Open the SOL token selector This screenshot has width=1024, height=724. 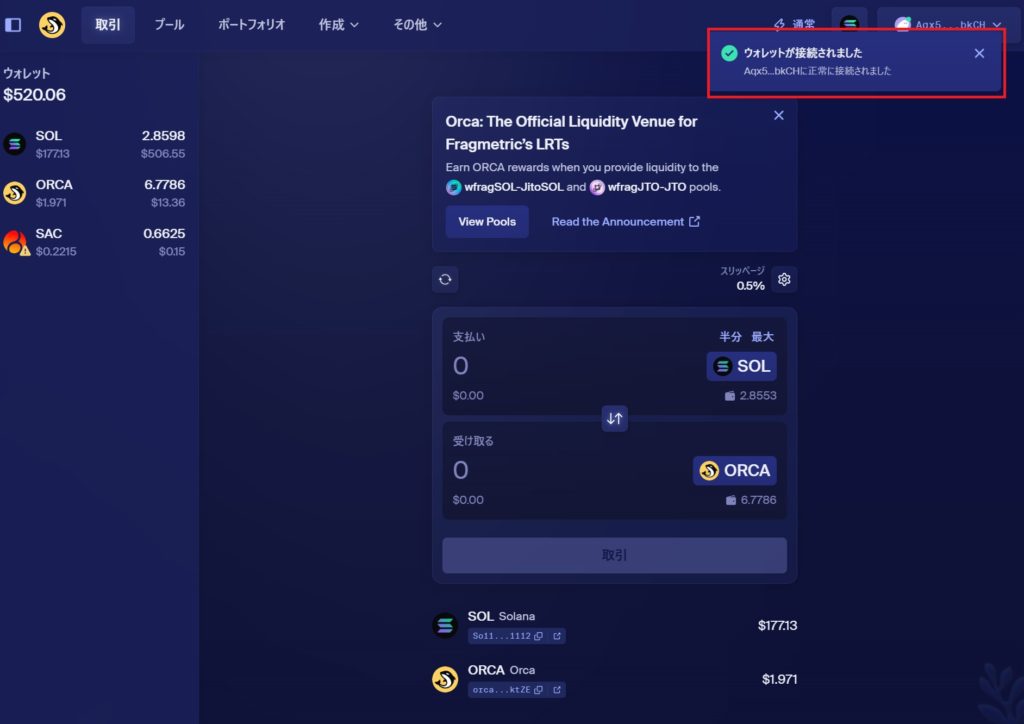click(741, 366)
